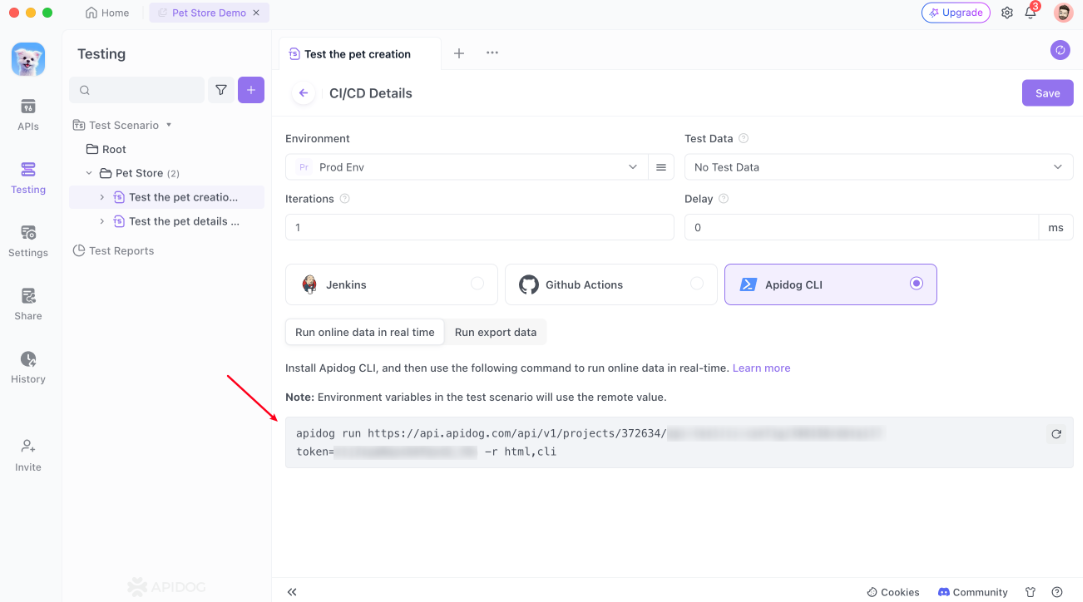Open the Share panel
The height and width of the screenshot is (602, 1083).
28,302
